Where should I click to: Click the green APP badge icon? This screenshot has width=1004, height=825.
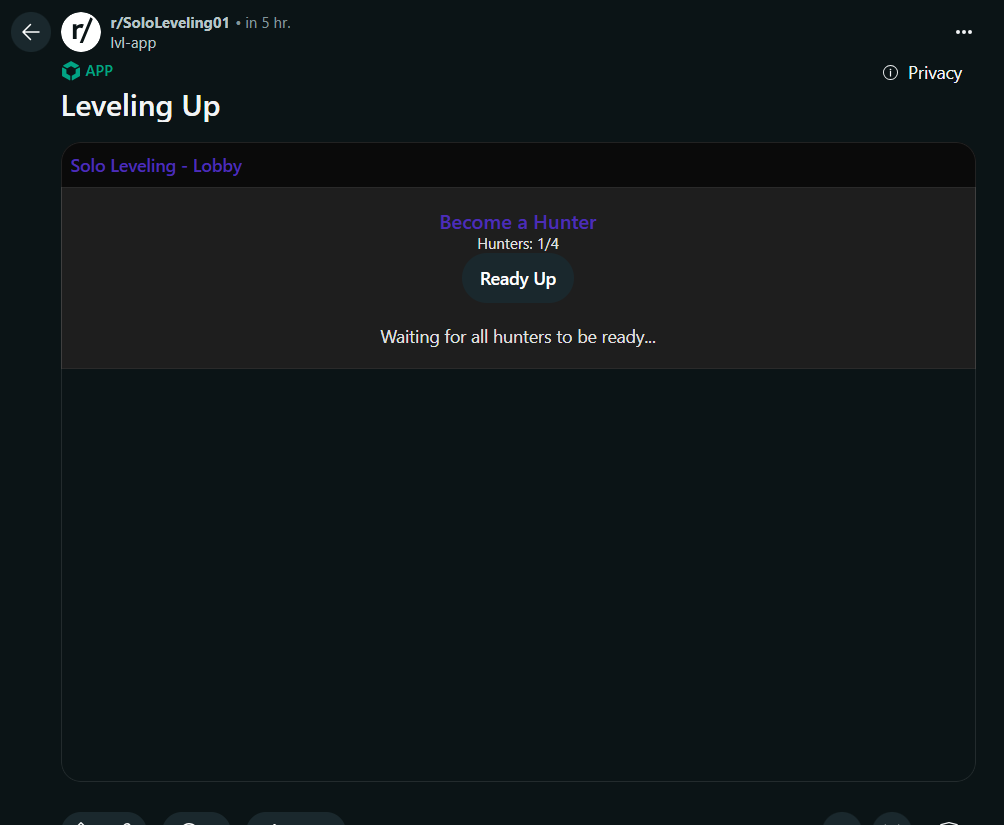coord(71,71)
